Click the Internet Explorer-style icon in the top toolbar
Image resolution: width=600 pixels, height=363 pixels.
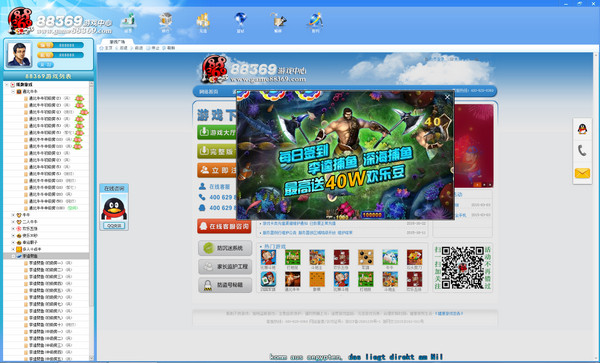point(315,22)
